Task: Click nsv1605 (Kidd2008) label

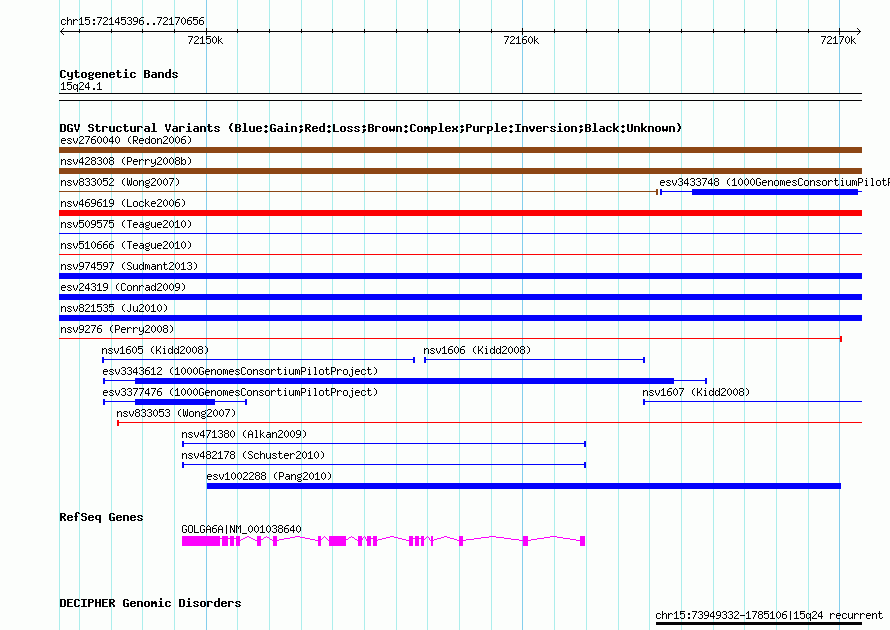Action: tap(155, 350)
